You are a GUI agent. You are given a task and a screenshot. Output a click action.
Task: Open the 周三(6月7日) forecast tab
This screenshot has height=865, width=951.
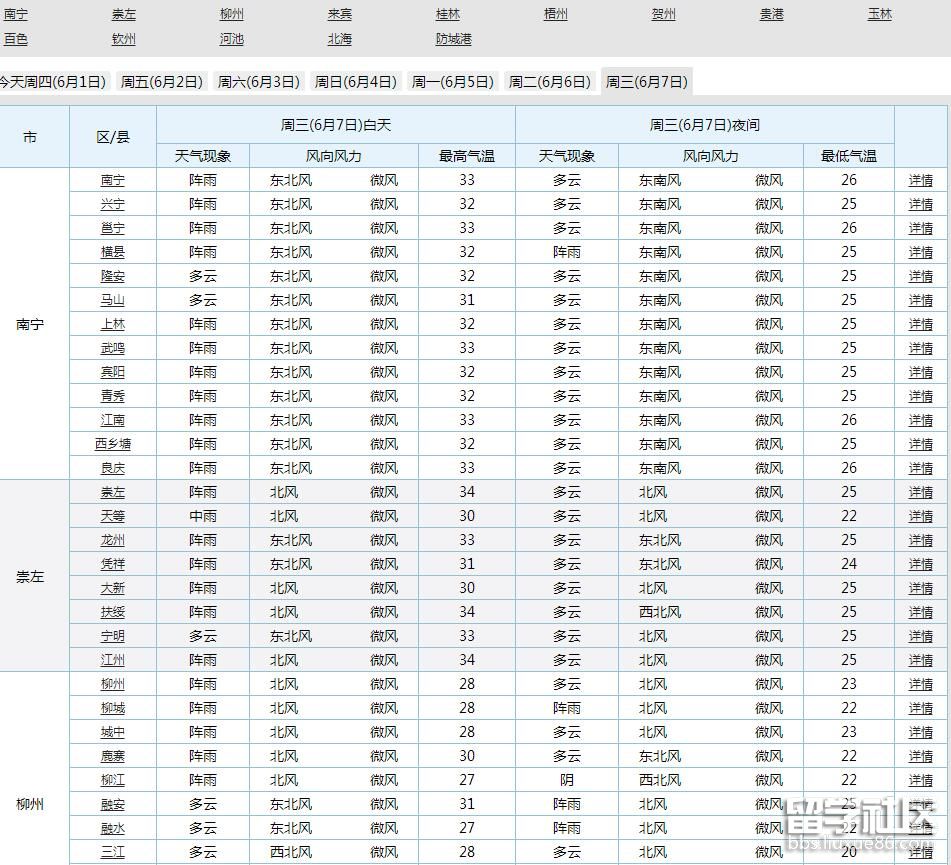(x=646, y=83)
